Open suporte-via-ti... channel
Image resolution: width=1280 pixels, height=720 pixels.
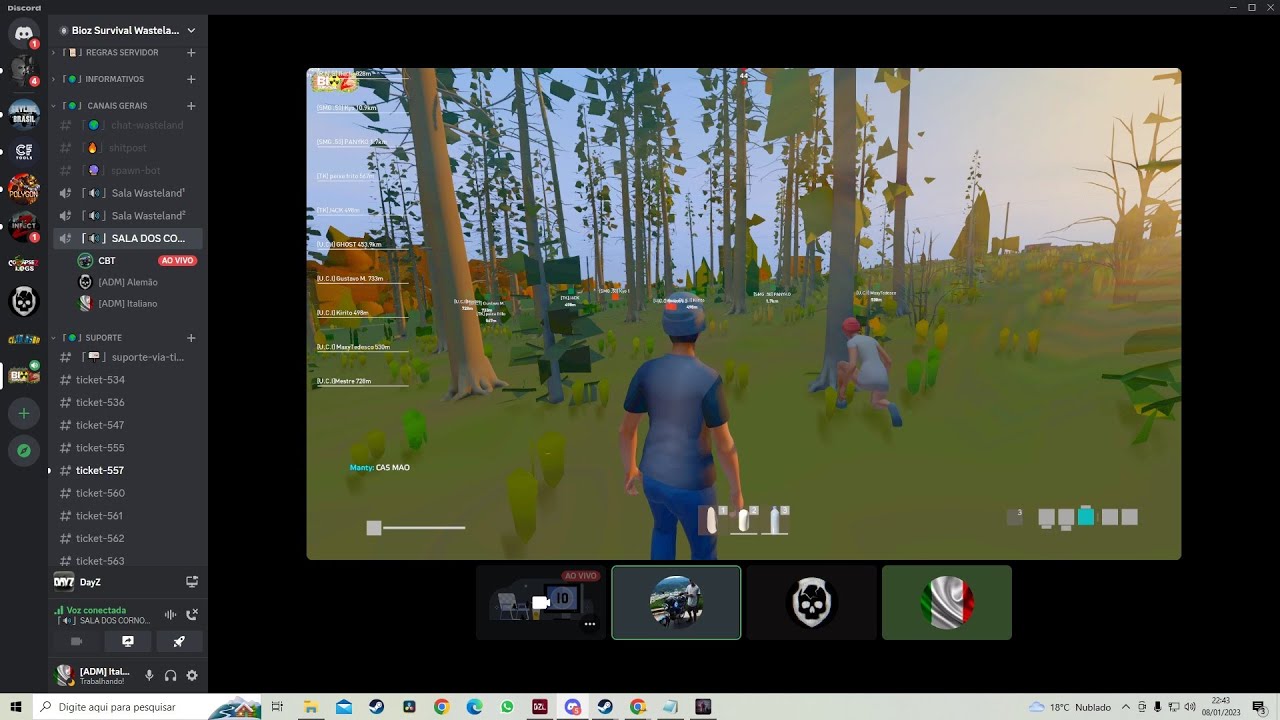pos(128,357)
